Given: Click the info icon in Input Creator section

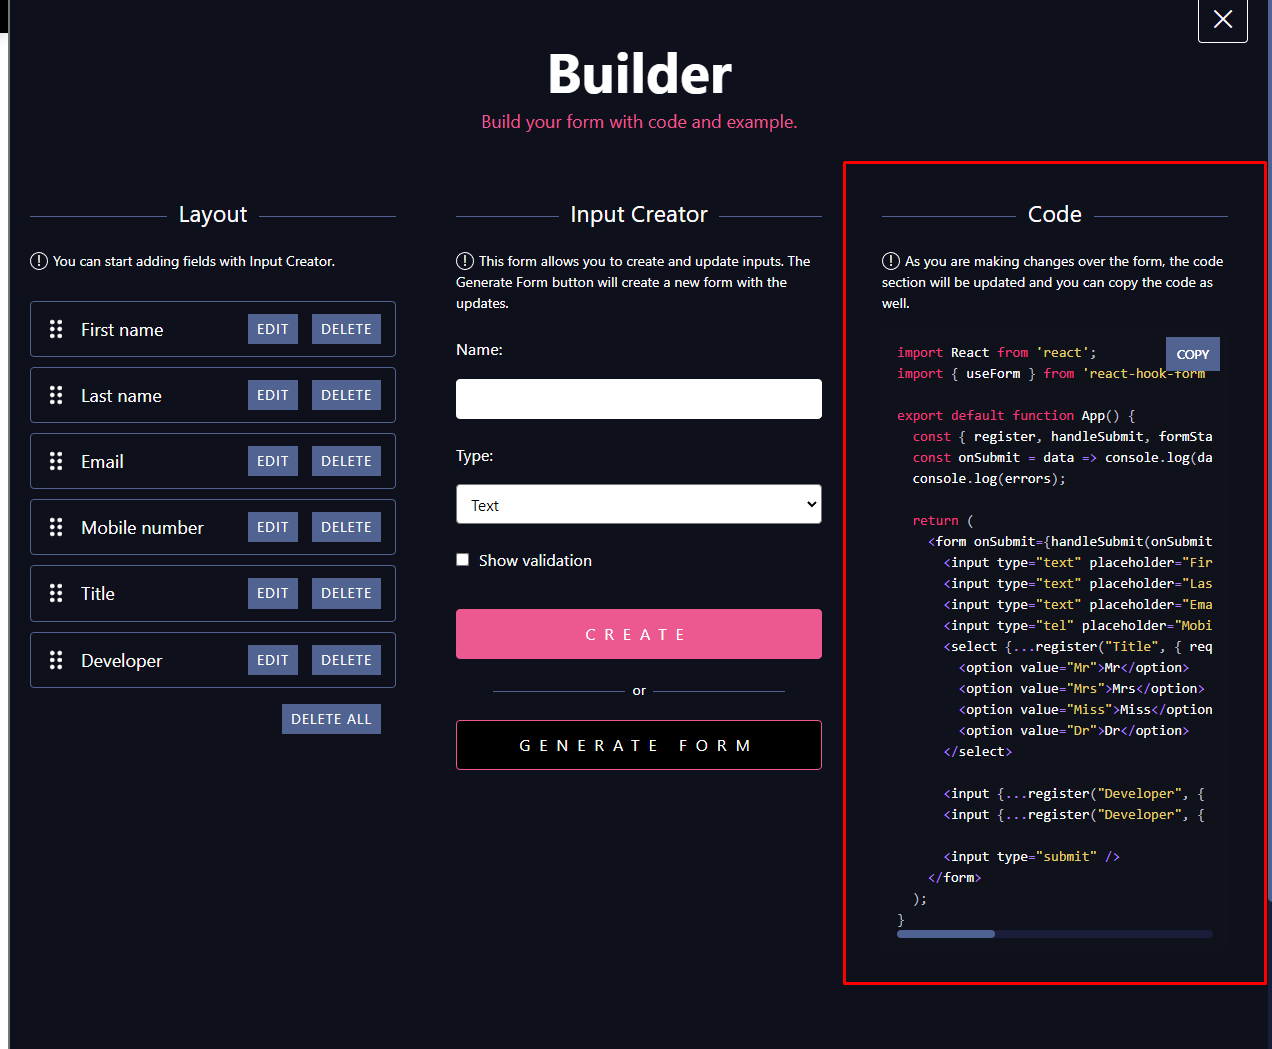Looking at the screenshot, I should [x=465, y=261].
